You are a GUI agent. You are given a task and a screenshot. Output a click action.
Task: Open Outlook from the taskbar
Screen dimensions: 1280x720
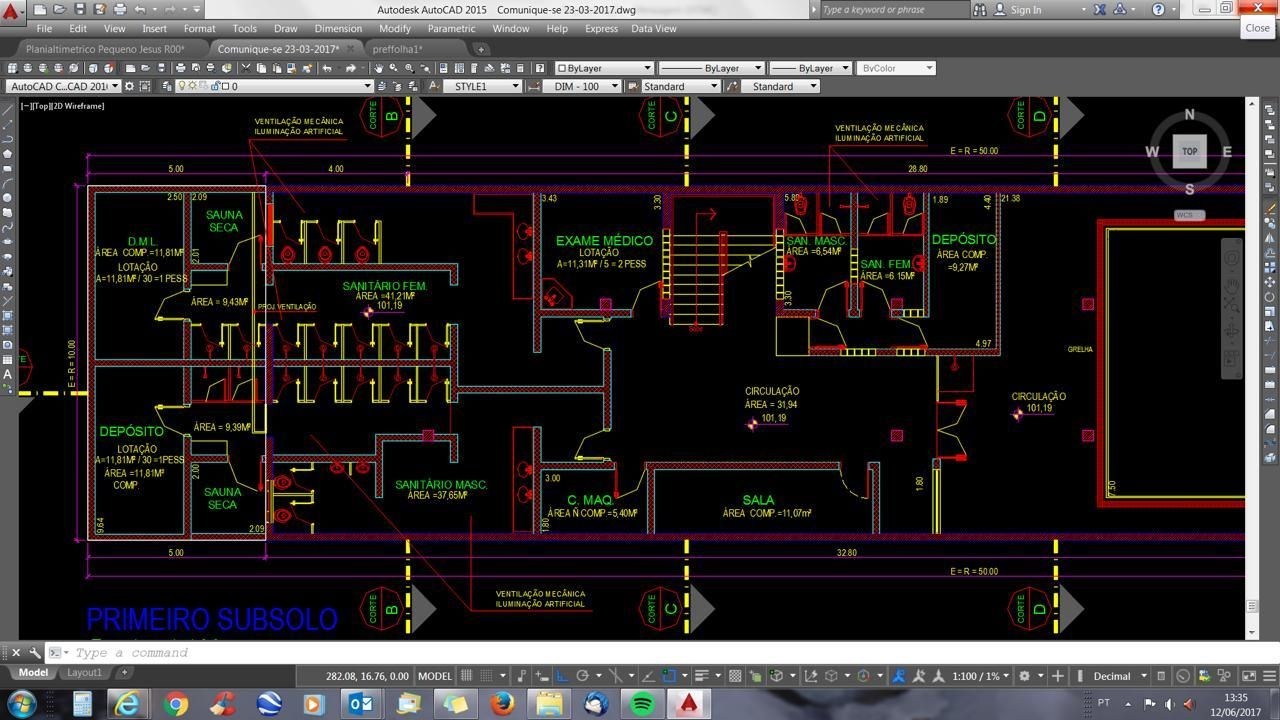click(x=361, y=704)
